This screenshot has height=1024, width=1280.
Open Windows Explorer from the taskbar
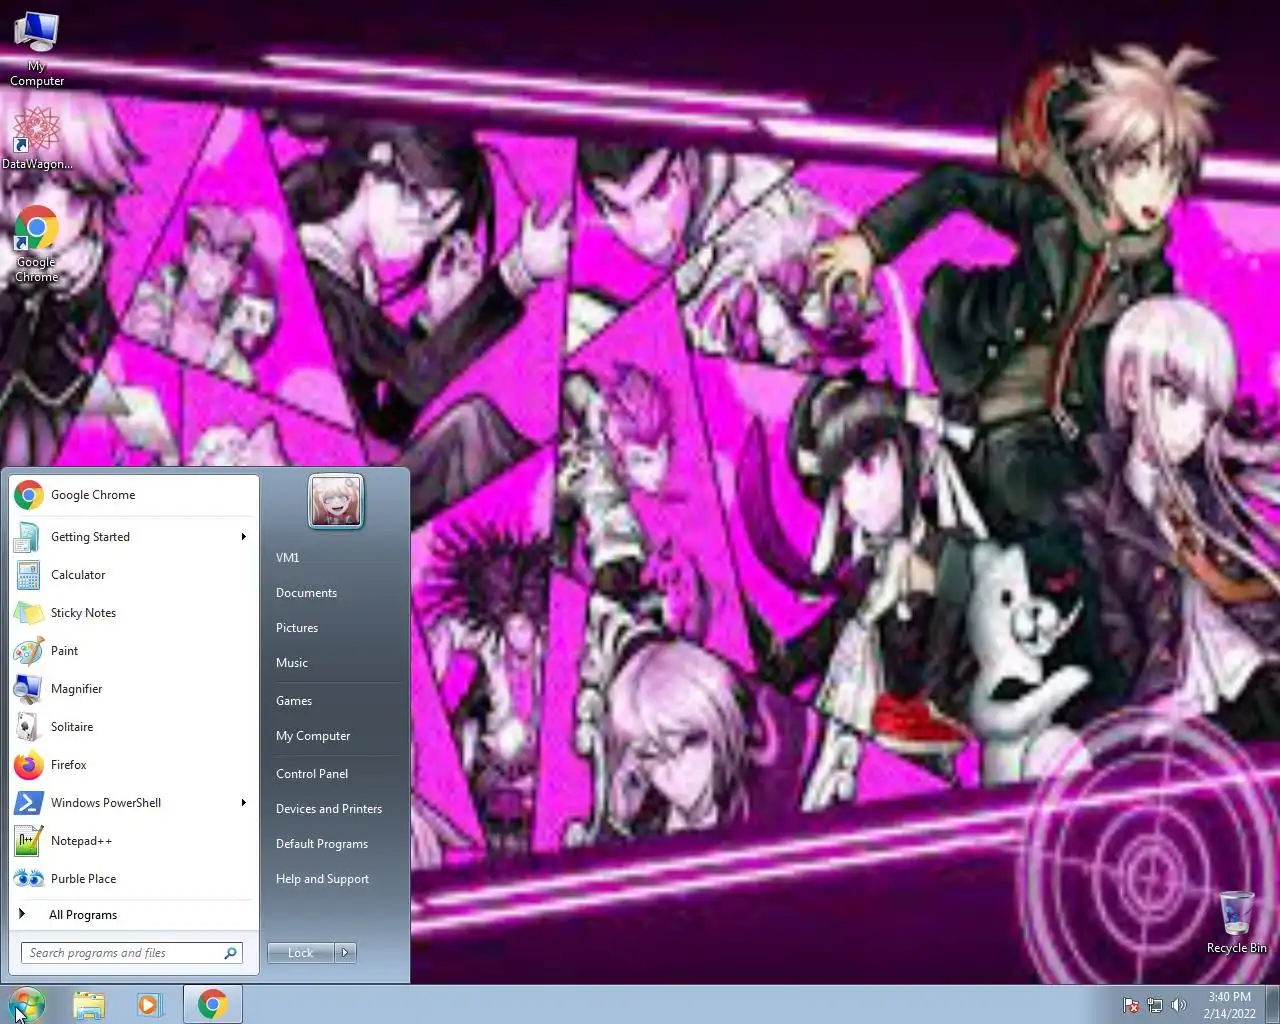coord(89,1005)
